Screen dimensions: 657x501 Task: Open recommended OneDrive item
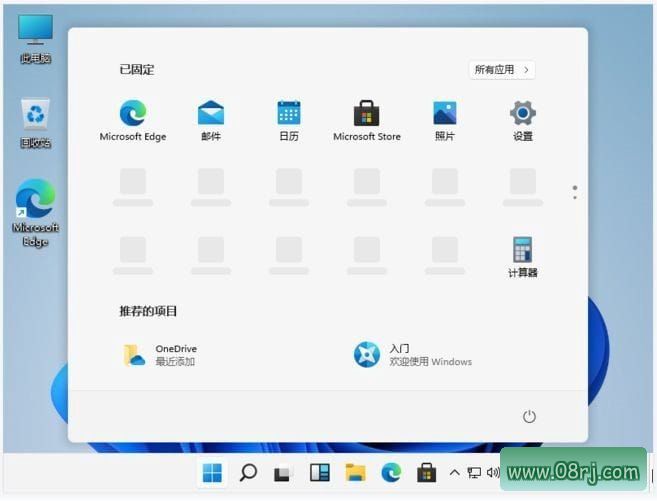pyautogui.click(x=160, y=355)
